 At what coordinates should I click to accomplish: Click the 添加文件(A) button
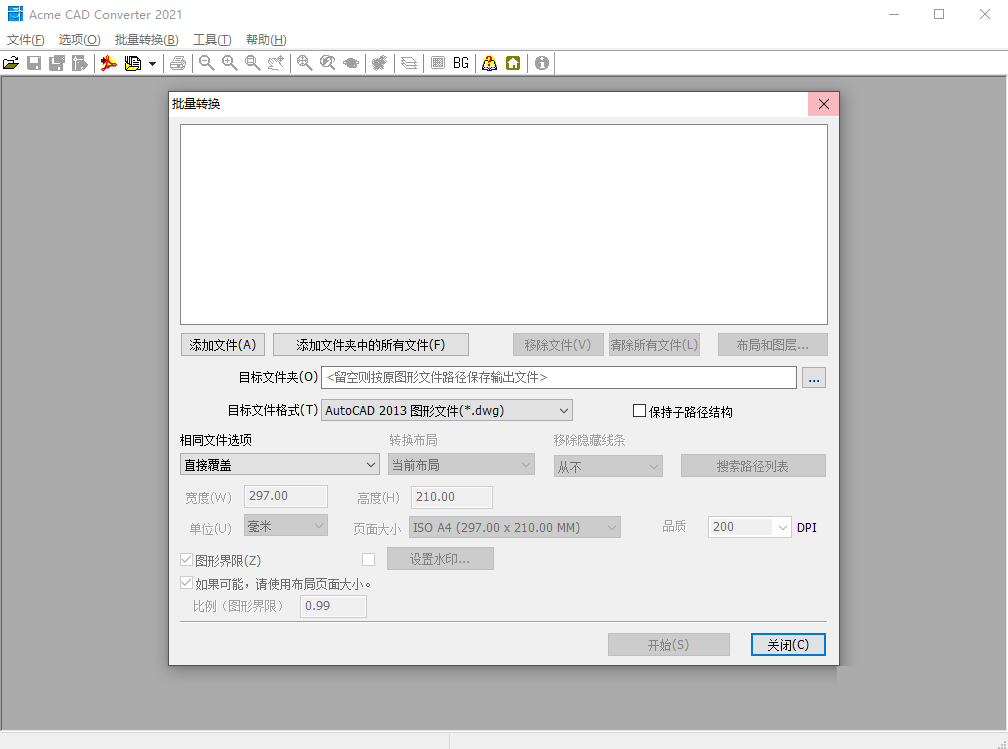coord(222,345)
